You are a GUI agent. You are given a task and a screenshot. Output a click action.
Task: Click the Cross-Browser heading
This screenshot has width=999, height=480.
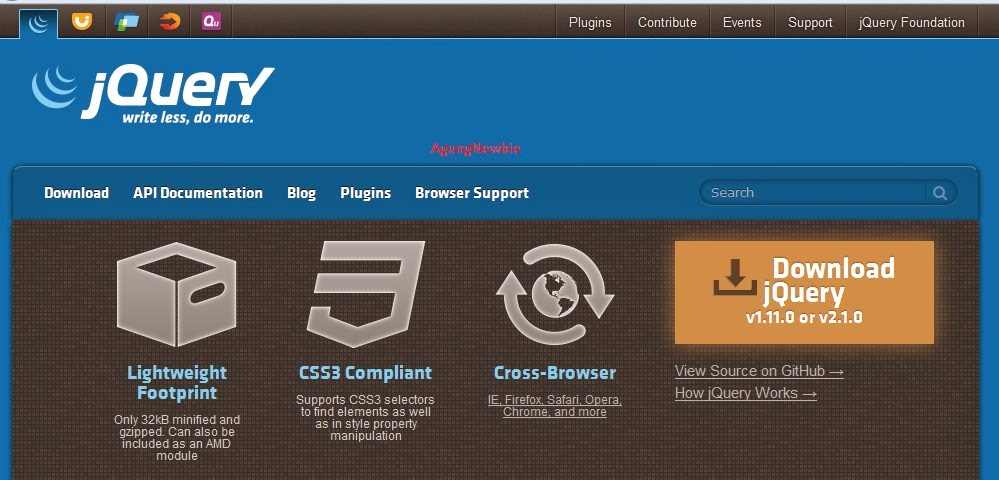(555, 372)
